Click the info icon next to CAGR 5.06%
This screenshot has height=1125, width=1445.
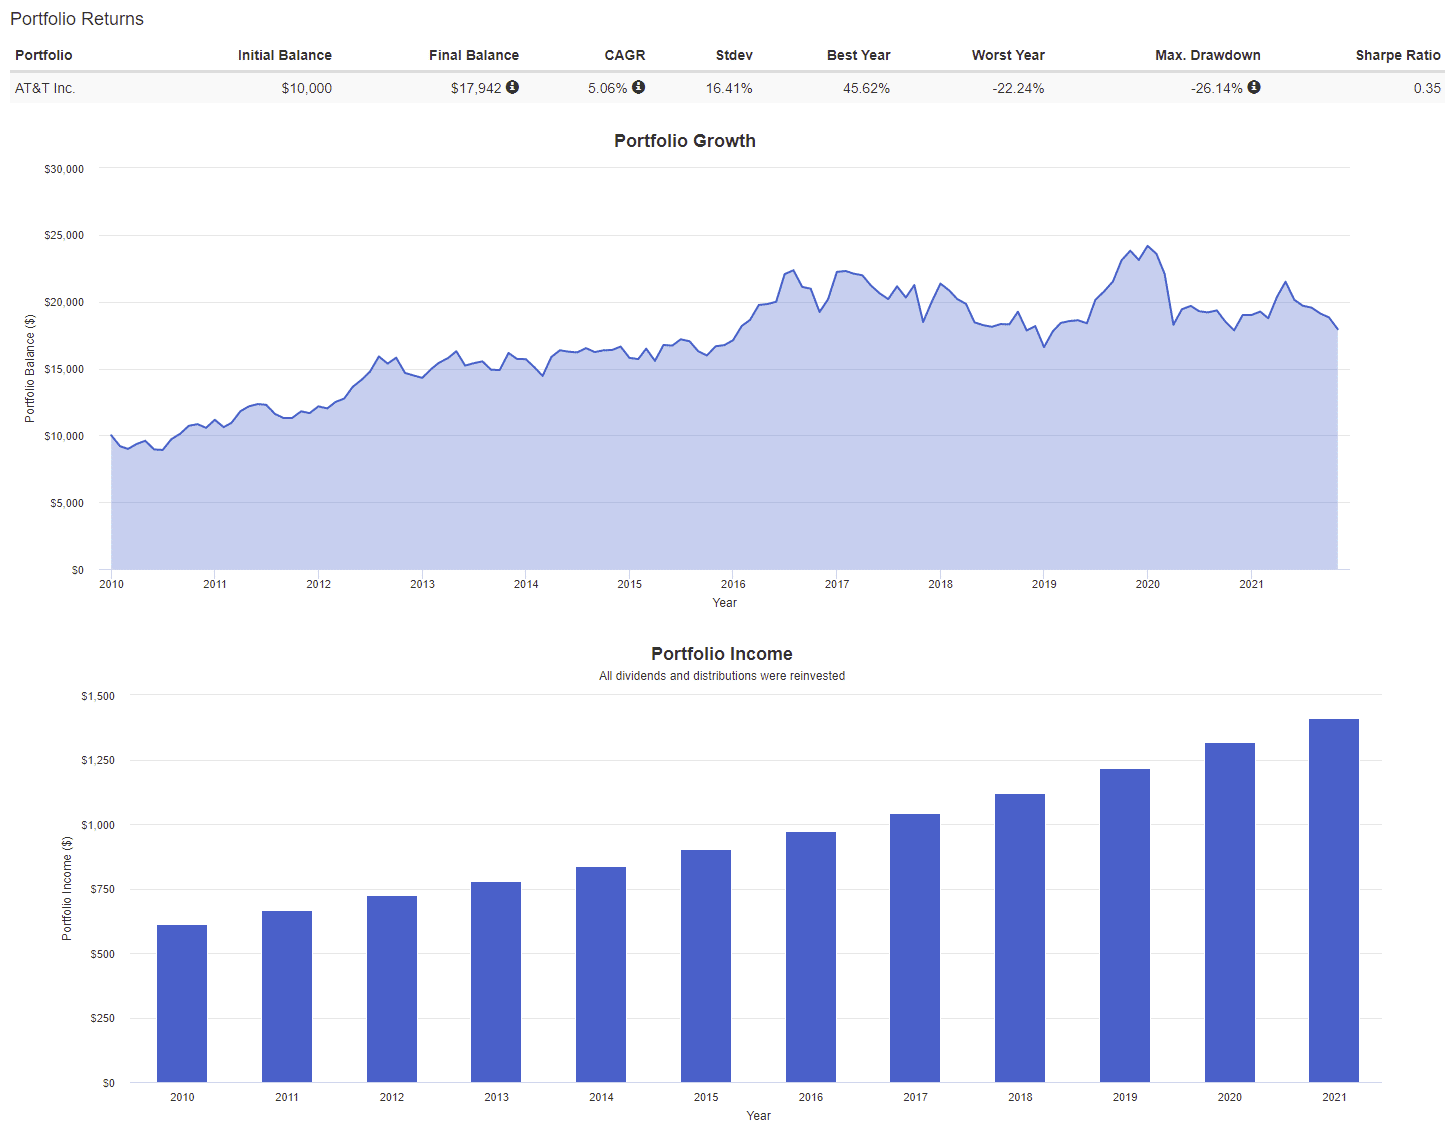(638, 87)
